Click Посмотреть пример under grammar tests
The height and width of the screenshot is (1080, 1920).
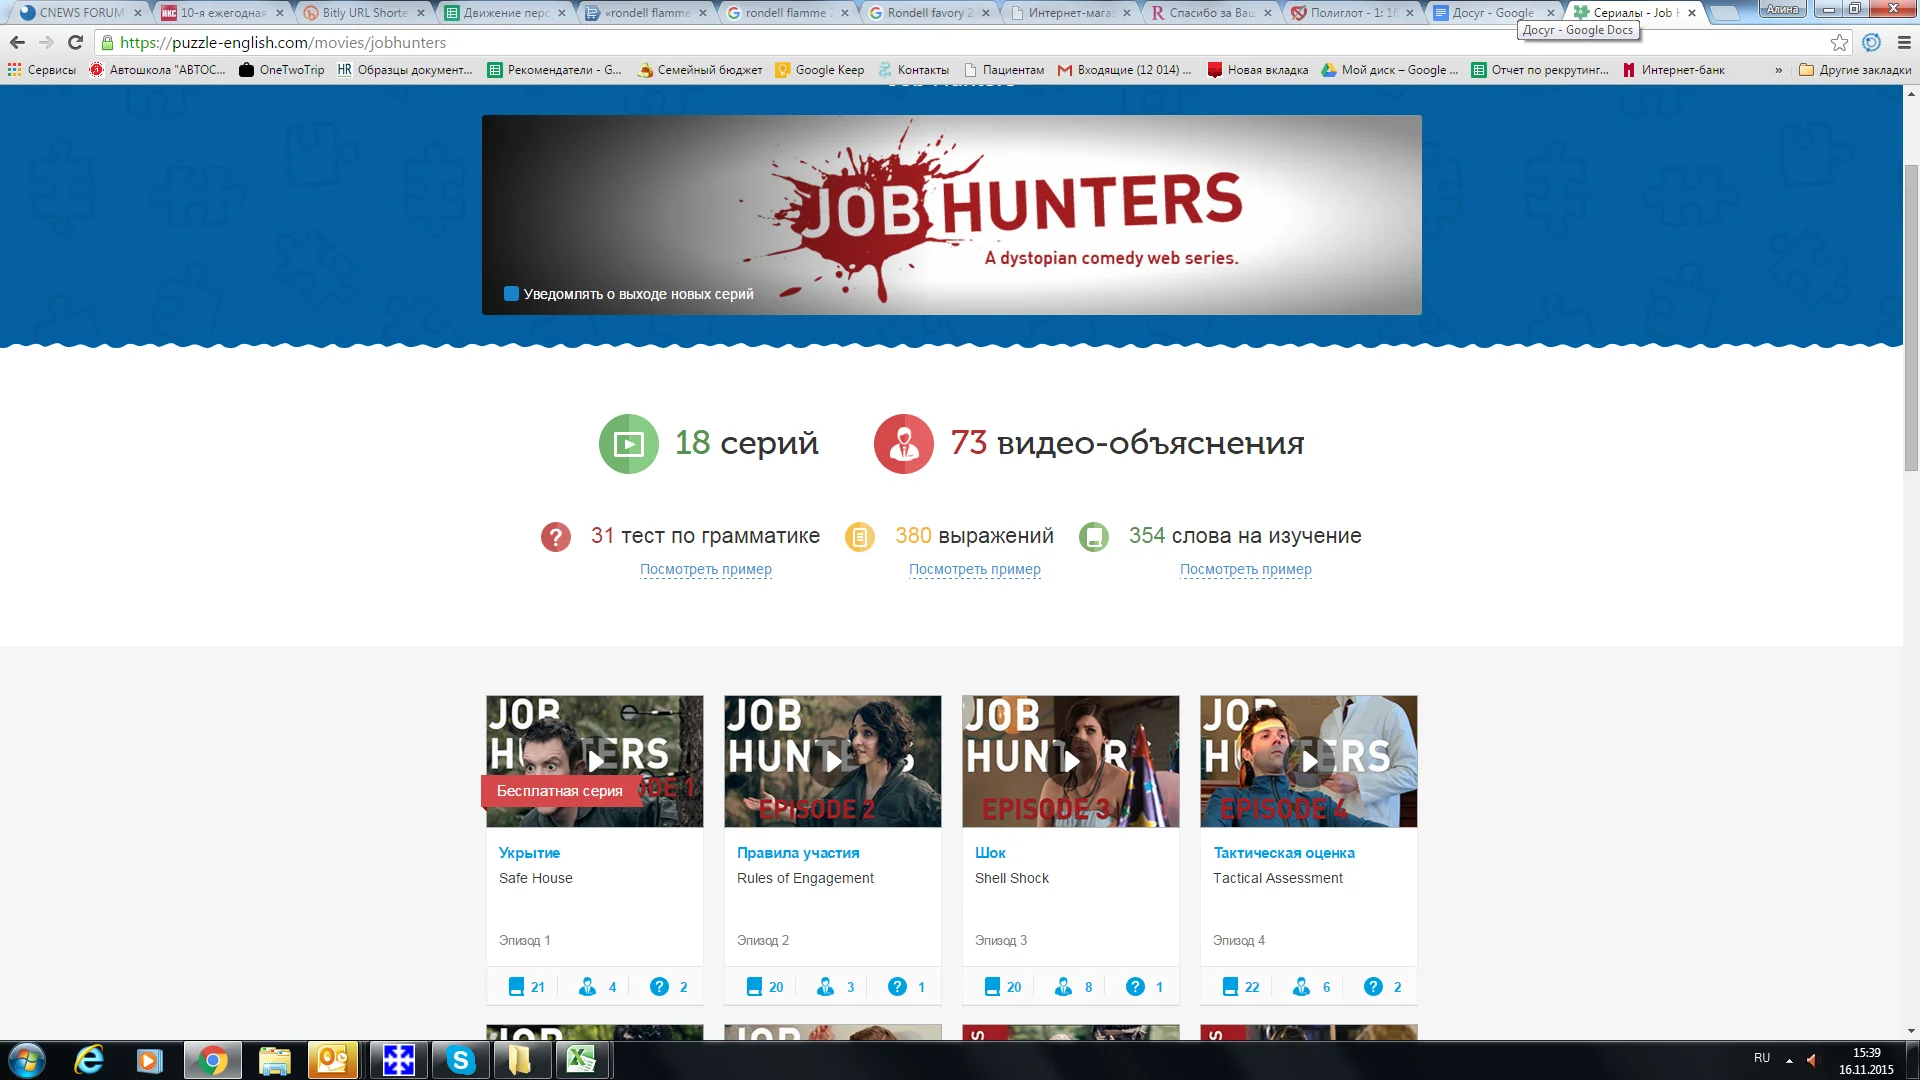coord(705,569)
